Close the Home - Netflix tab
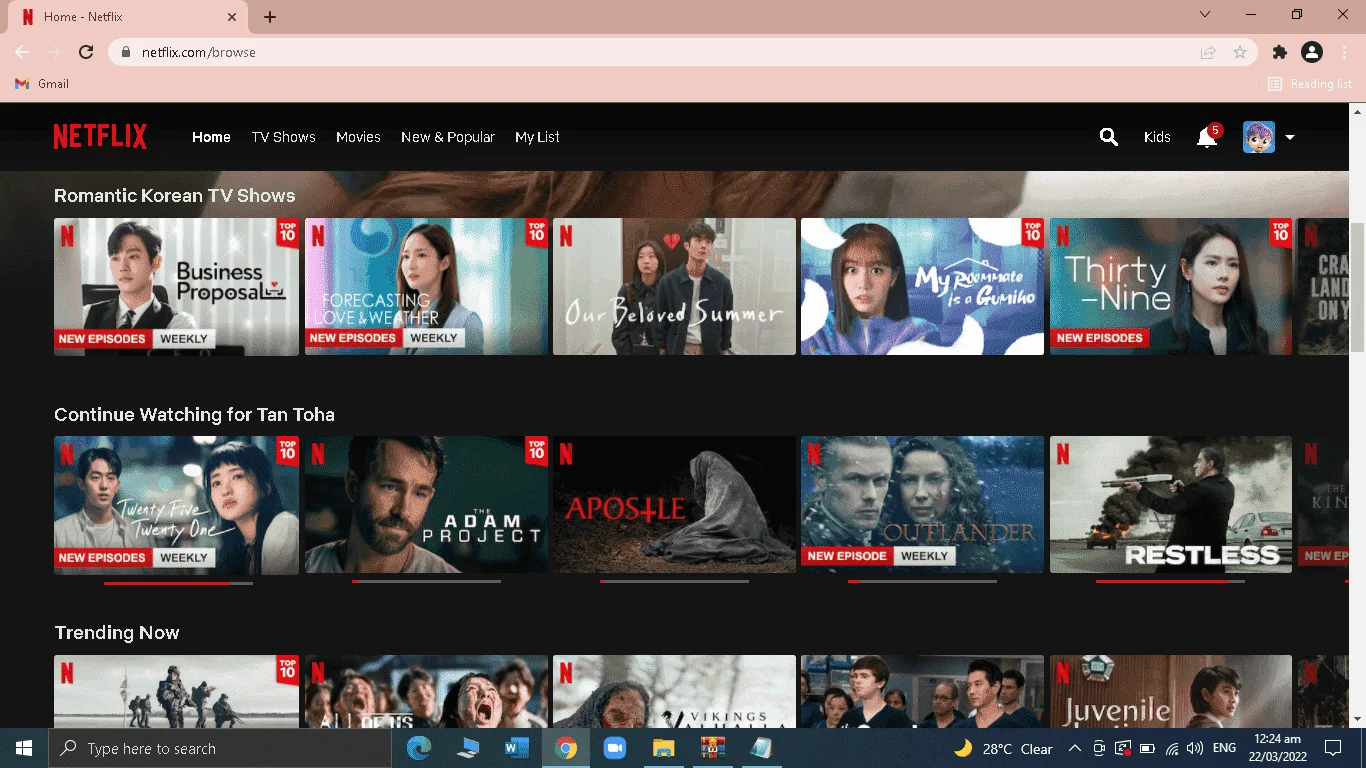The image size is (1366, 768). (x=233, y=17)
